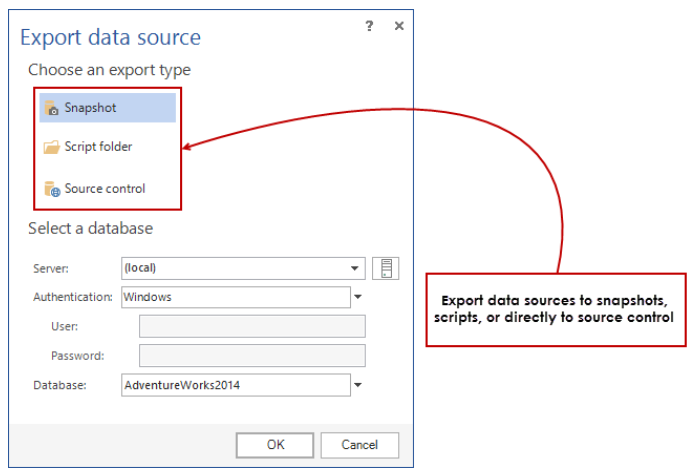Click the help question mark icon

369,26
